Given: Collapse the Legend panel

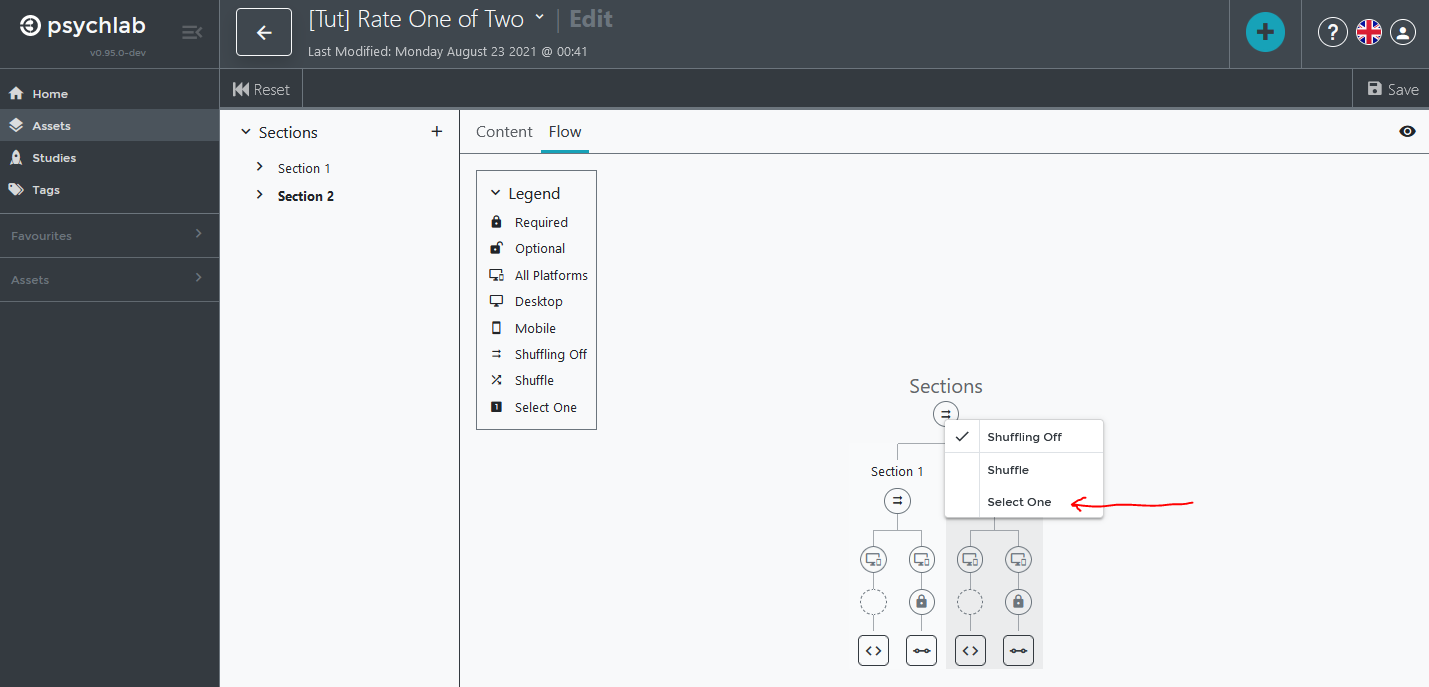Looking at the screenshot, I should click(x=495, y=192).
